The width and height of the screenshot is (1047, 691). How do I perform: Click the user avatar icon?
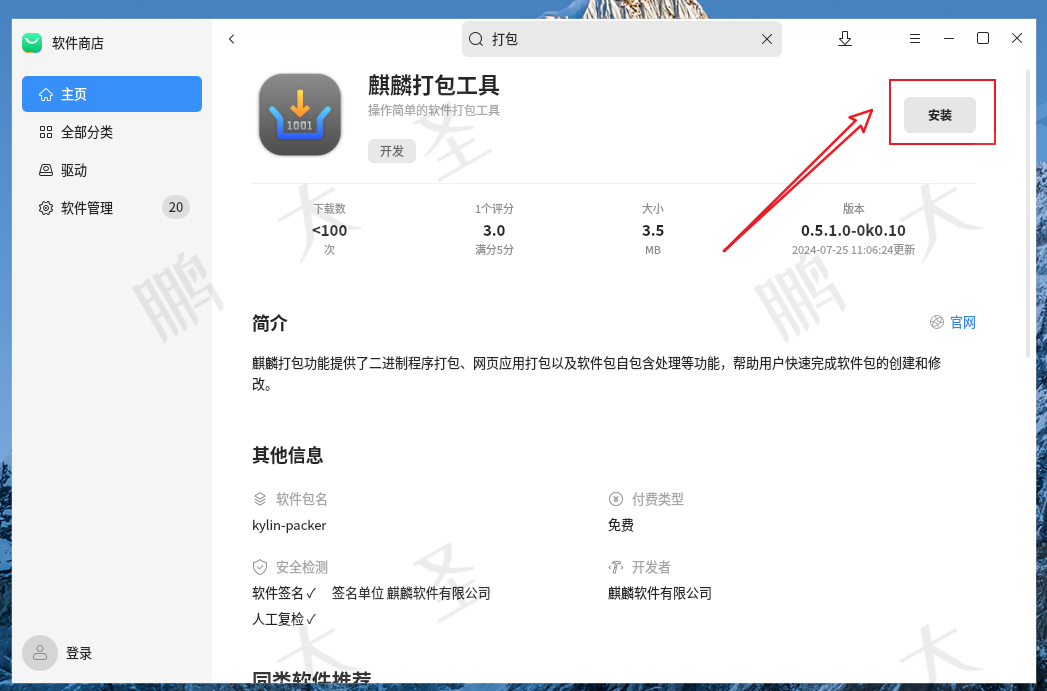click(40, 652)
